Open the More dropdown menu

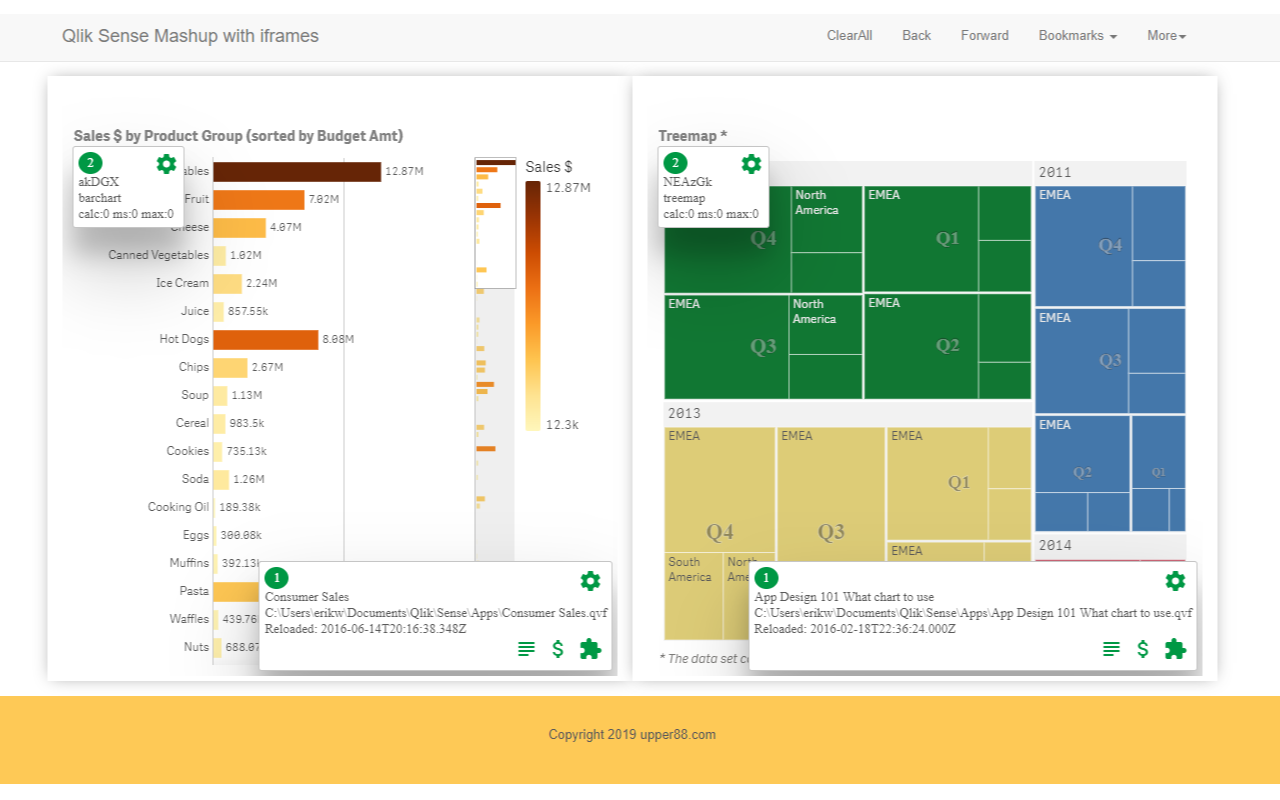point(1166,36)
